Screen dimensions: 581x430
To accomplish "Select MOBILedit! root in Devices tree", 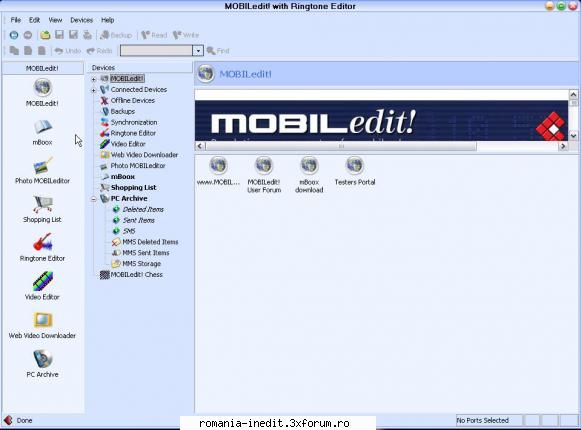I will pos(127,79).
